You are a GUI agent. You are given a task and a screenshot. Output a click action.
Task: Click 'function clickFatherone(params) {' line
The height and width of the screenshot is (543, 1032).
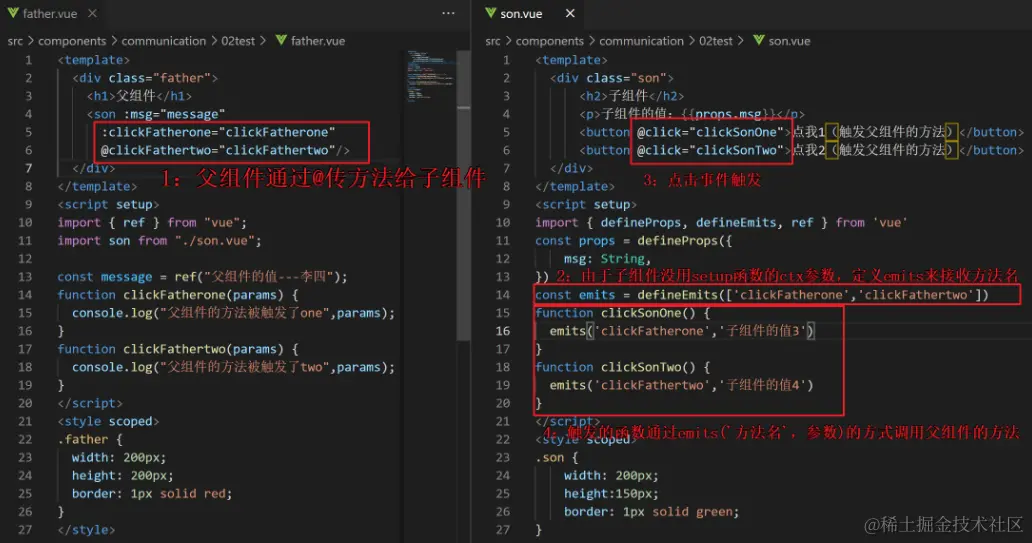coord(178,295)
